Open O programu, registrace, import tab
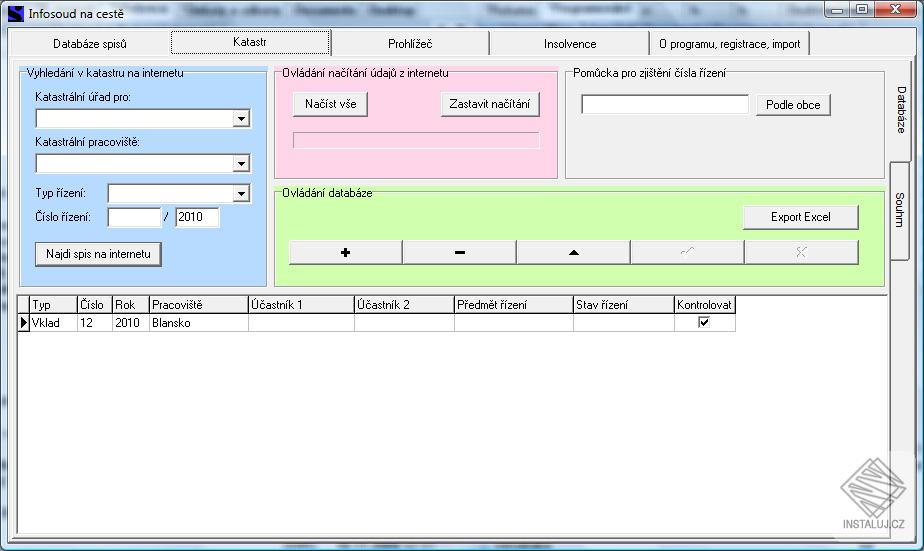Screen dimensions: 924x551 point(730,44)
